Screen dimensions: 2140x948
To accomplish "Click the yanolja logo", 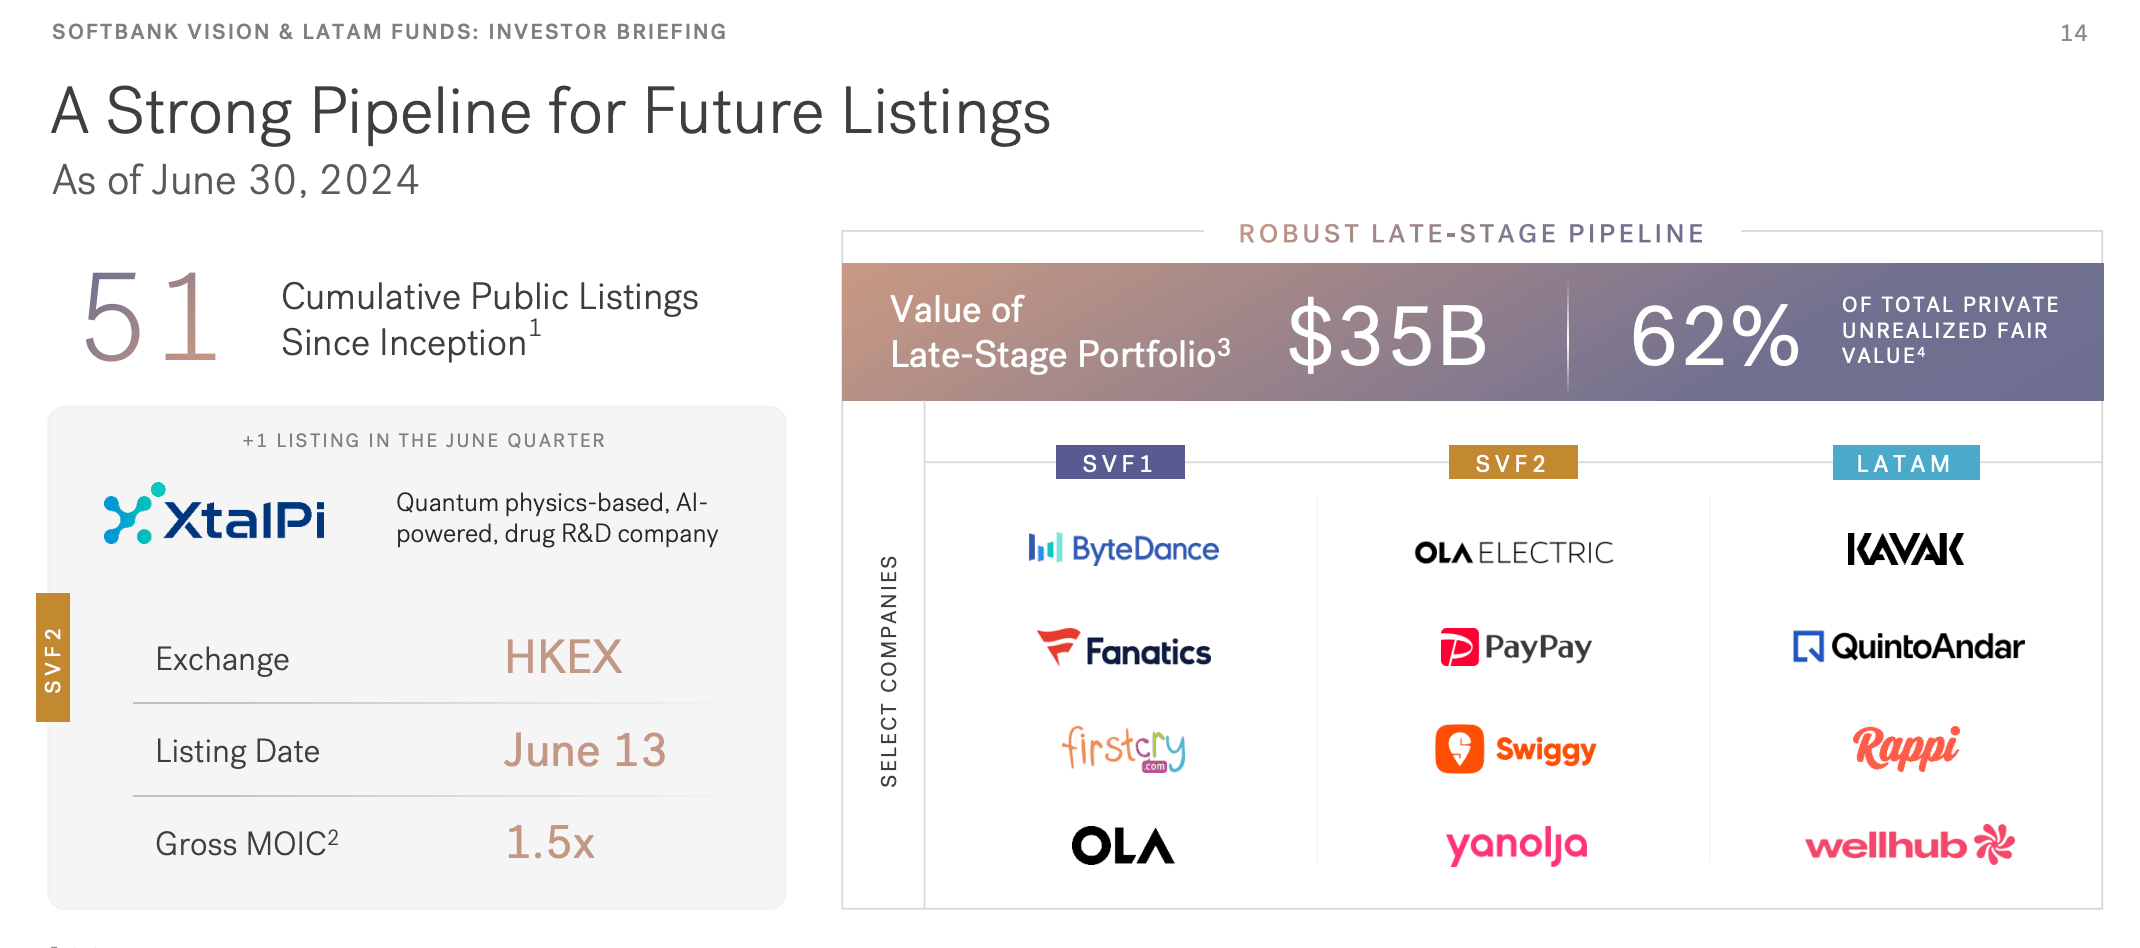I will pos(1516,846).
